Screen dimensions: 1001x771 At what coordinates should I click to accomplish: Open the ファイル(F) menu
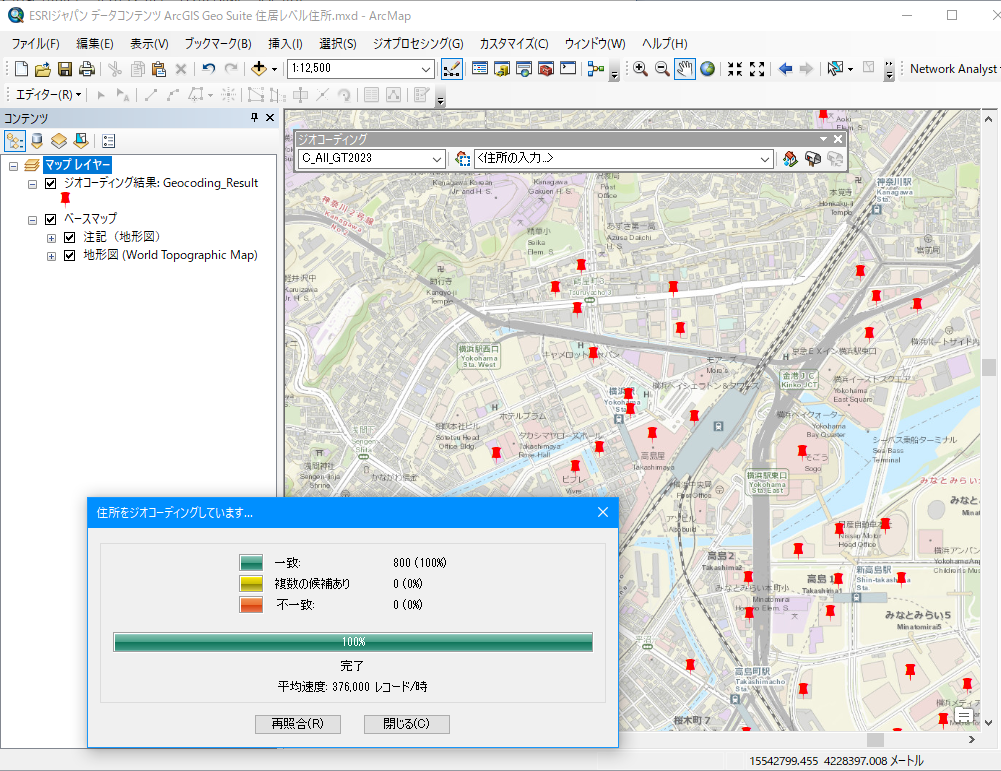(36, 43)
